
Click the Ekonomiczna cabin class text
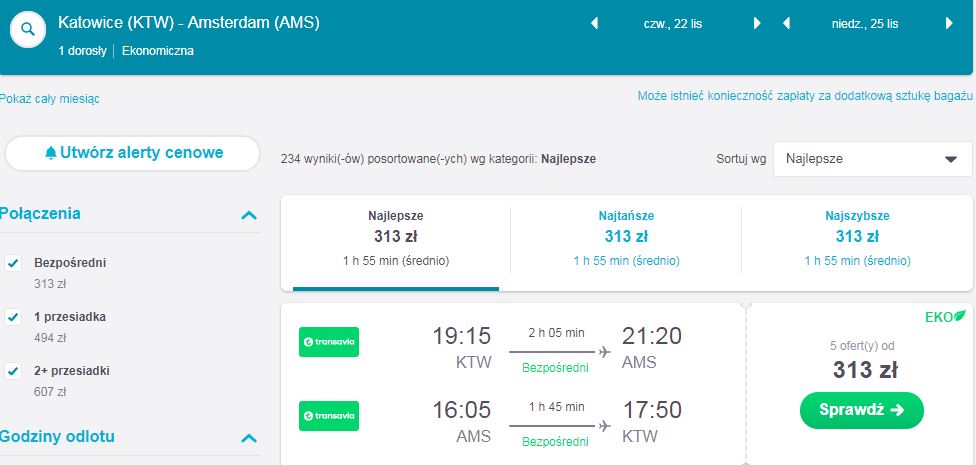click(x=157, y=51)
